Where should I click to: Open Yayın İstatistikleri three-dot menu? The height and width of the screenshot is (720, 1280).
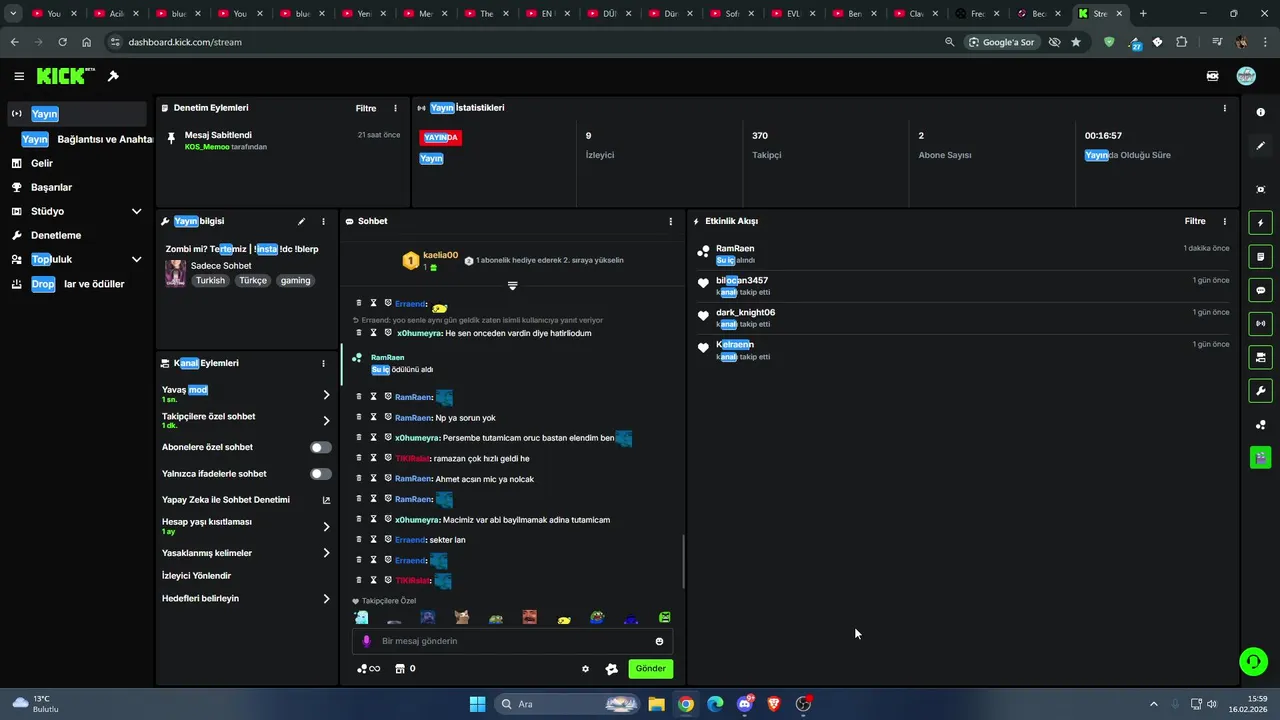coord(1225,108)
